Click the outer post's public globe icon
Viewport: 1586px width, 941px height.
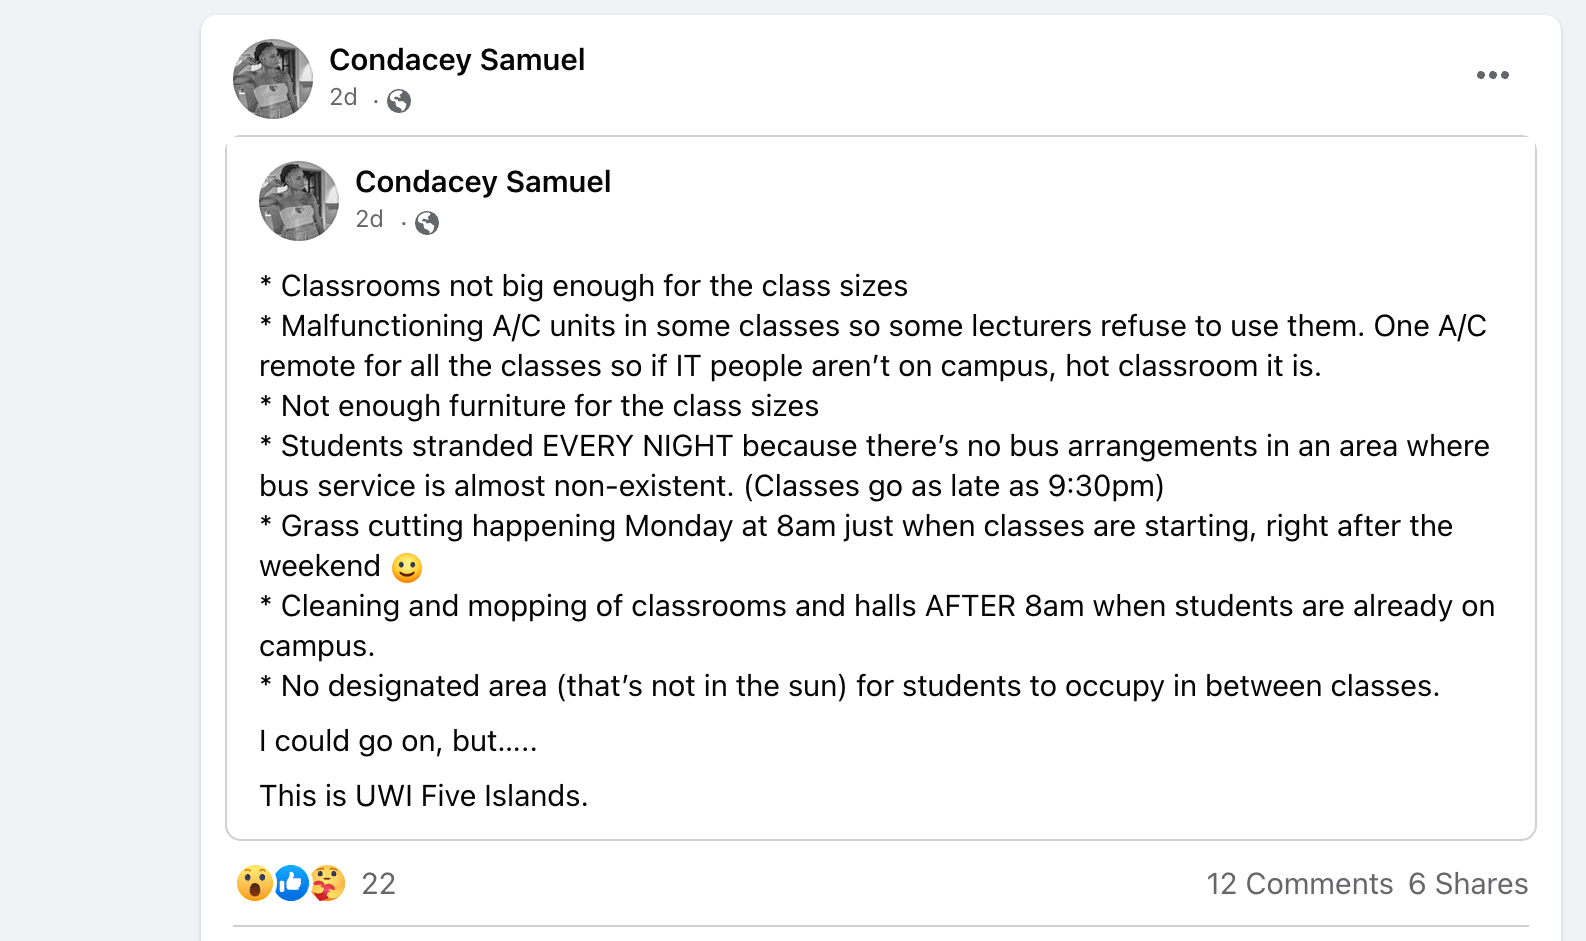pyautogui.click(x=399, y=101)
